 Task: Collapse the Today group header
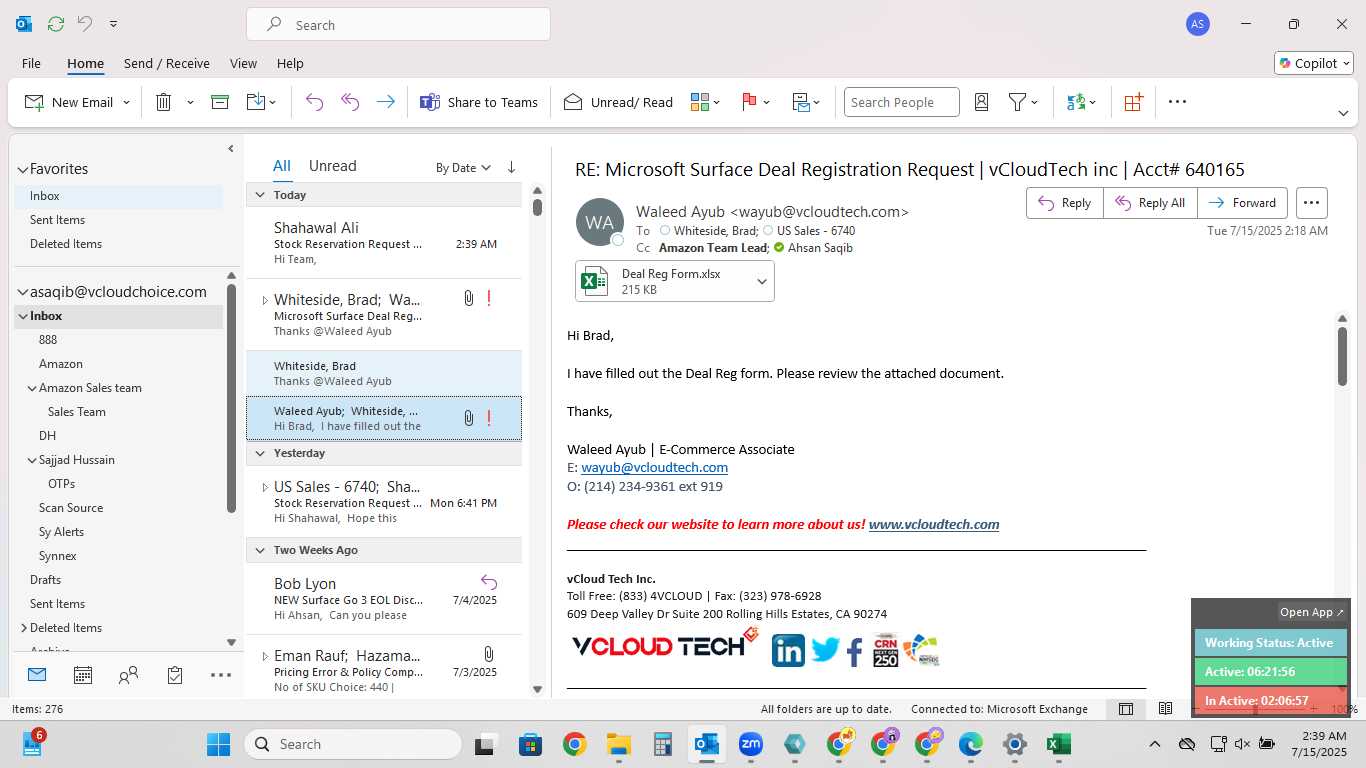point(260,195)
